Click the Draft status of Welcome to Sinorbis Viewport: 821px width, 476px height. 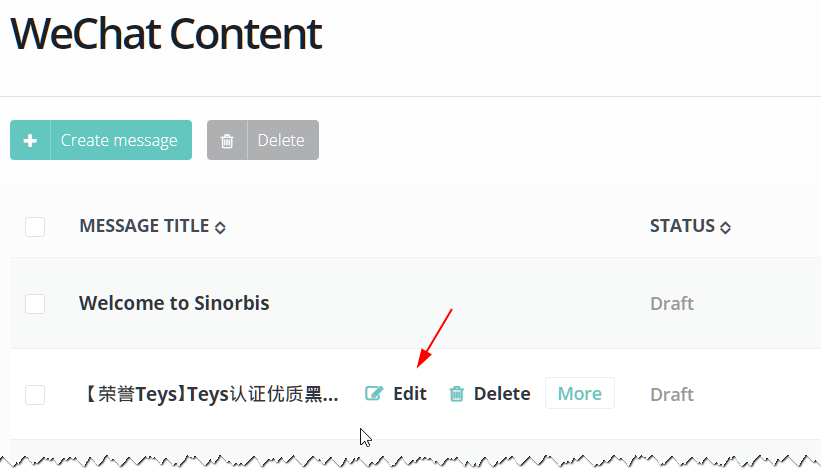(x=672, y=303)
